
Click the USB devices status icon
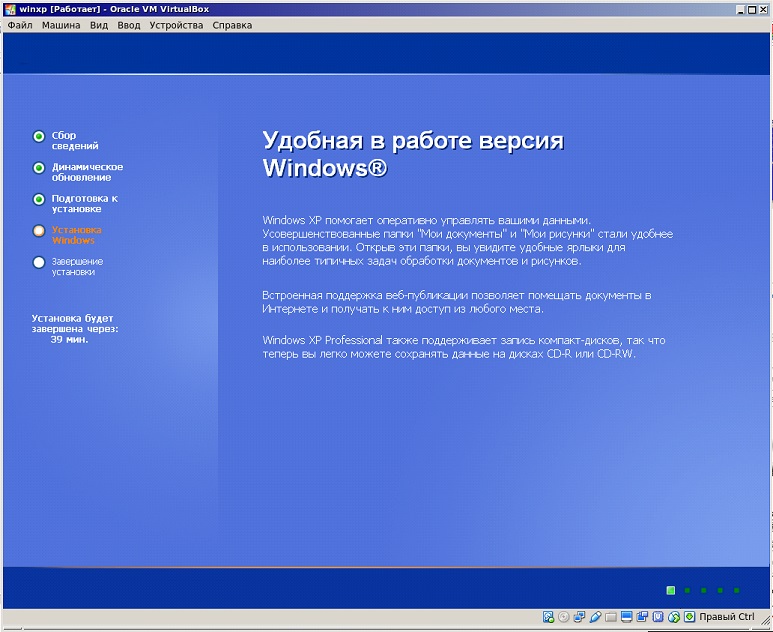click(596, 617)
